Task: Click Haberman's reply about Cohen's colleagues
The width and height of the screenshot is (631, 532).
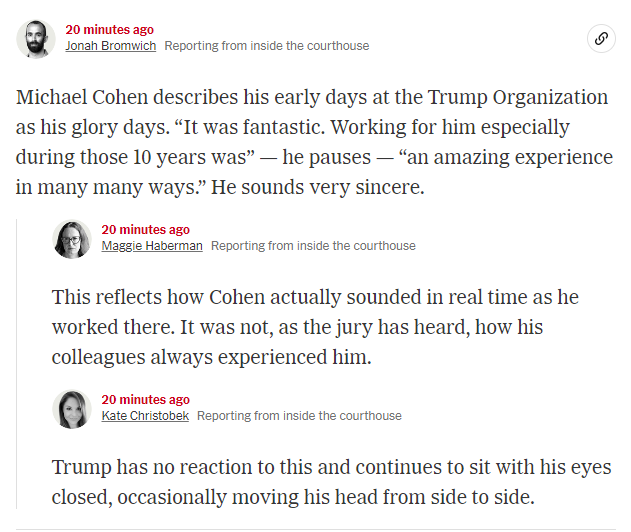Action: (x=315, y=327)
